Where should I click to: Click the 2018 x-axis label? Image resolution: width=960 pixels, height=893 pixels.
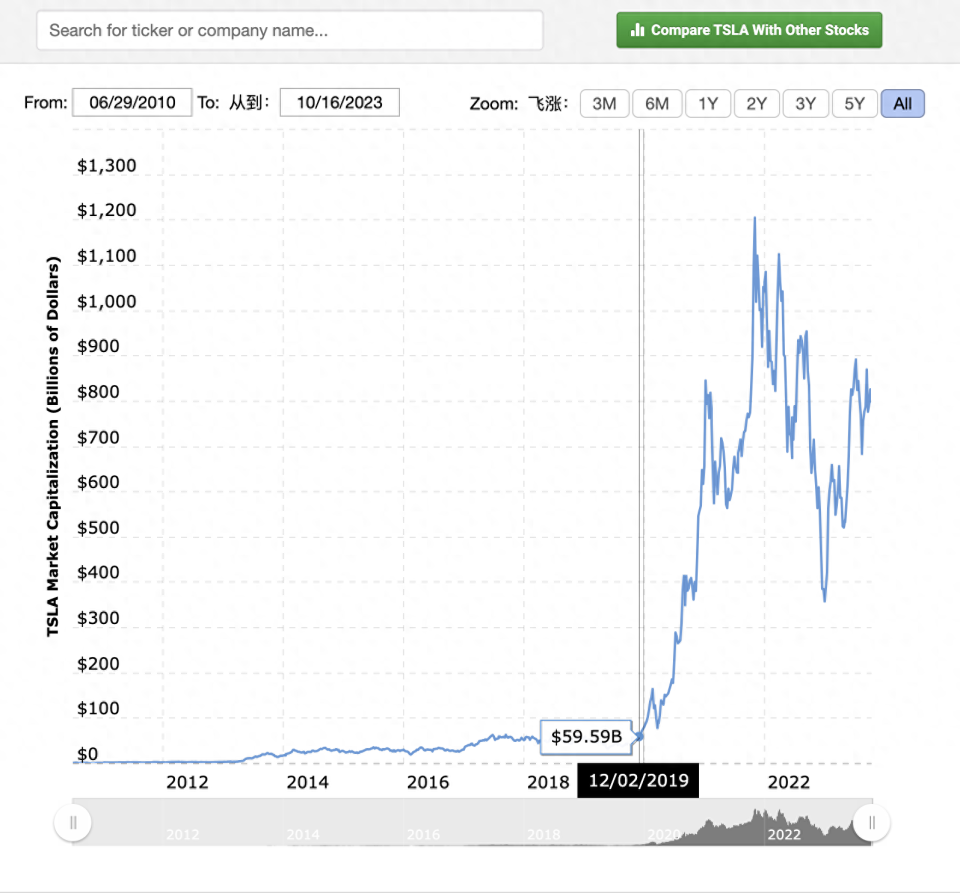(548, 782)
